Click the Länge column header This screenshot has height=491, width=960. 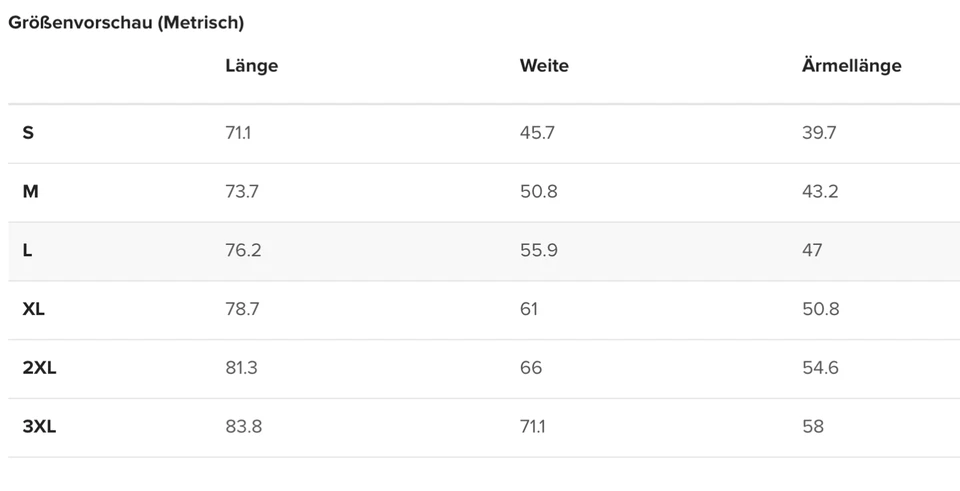251,66
